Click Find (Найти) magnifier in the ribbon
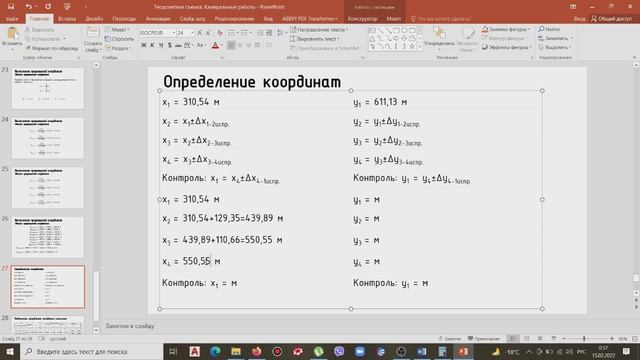The width and height of the screenshot is (640, 360). pyautogui.click(x=549, y=29)
